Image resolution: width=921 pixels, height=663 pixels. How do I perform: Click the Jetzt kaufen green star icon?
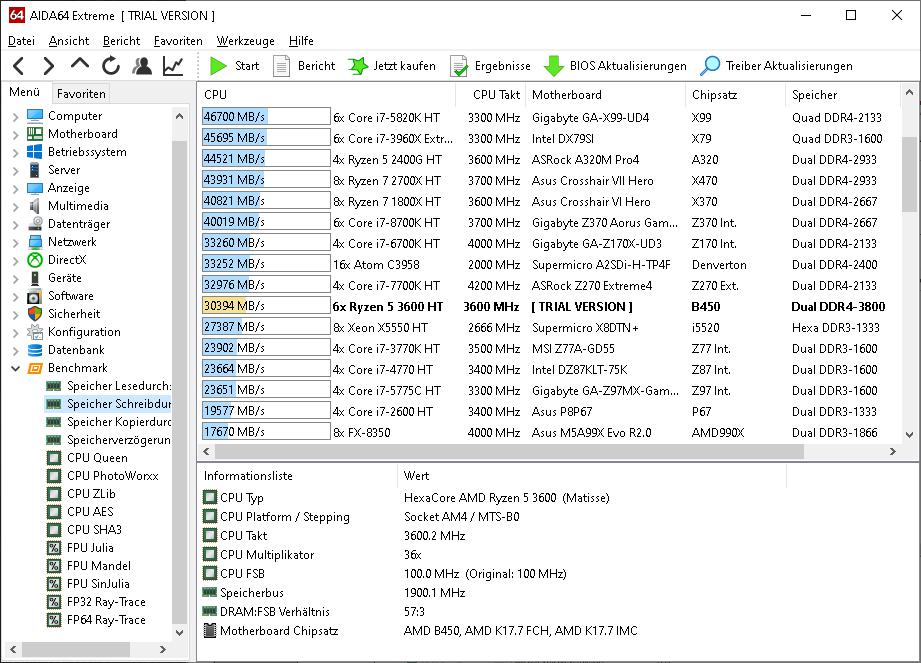click(x=358, y=66)
